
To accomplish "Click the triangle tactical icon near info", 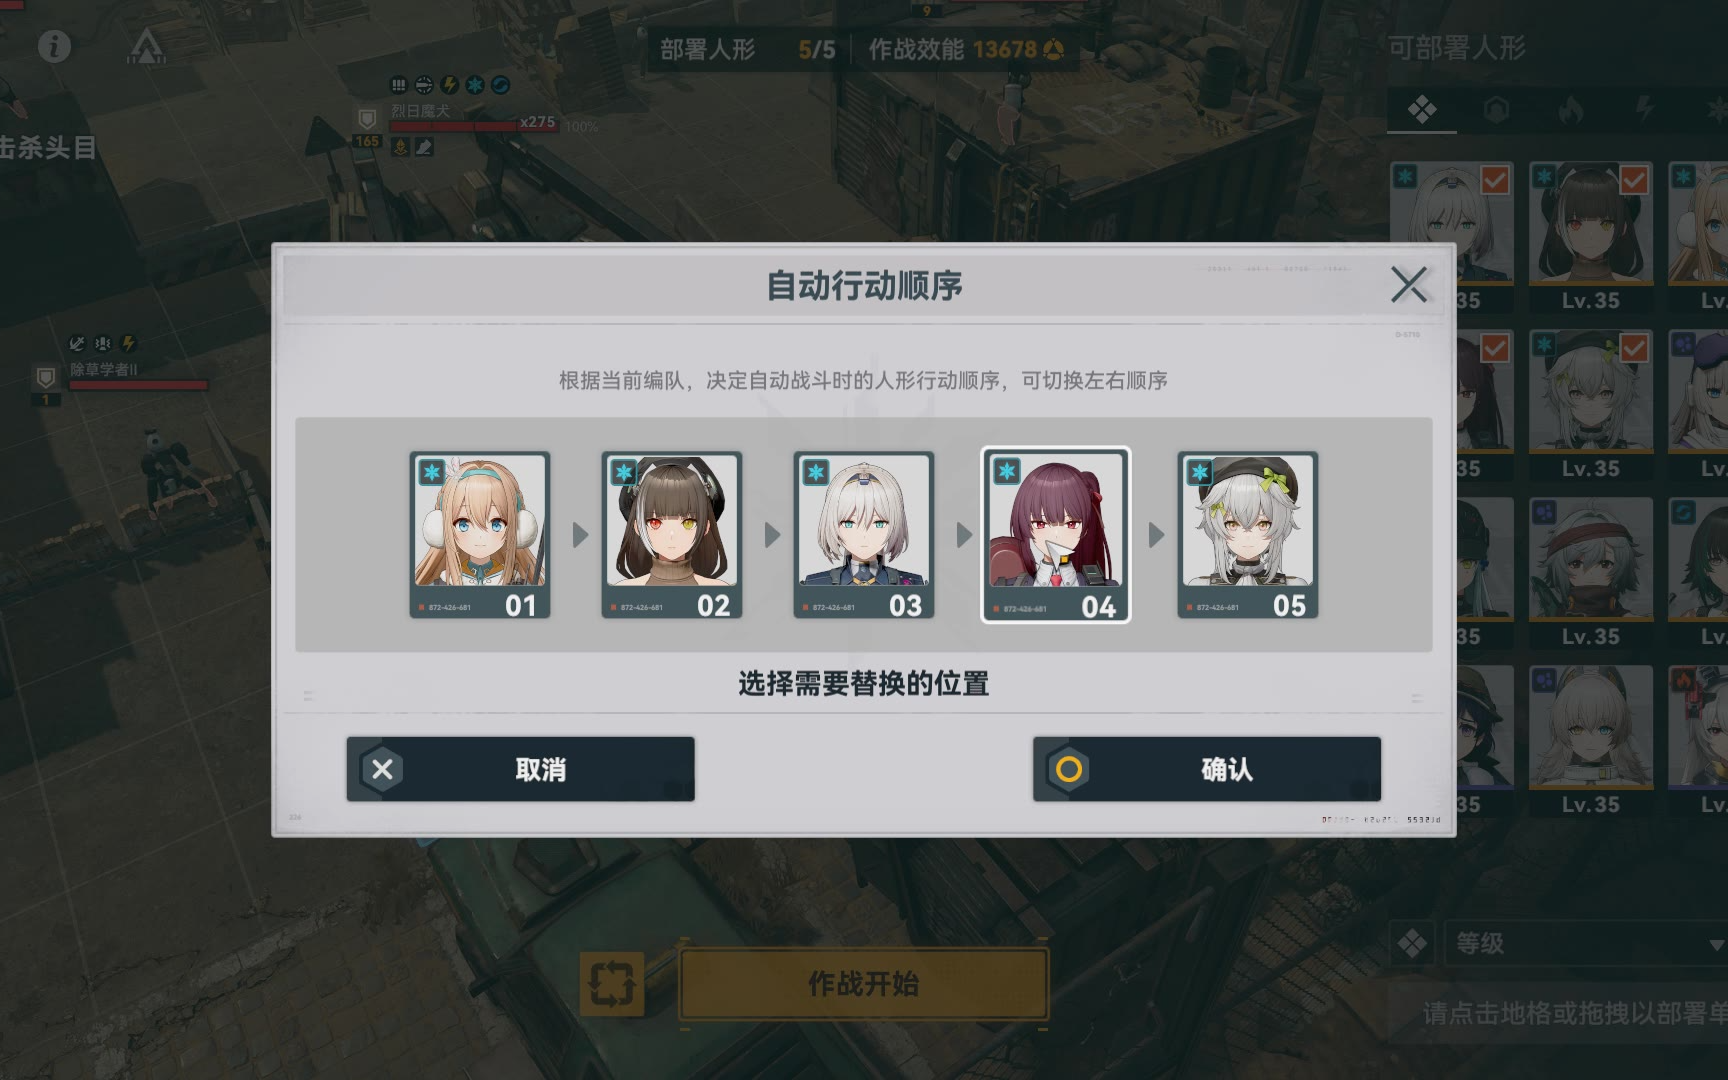I will 147,46.
